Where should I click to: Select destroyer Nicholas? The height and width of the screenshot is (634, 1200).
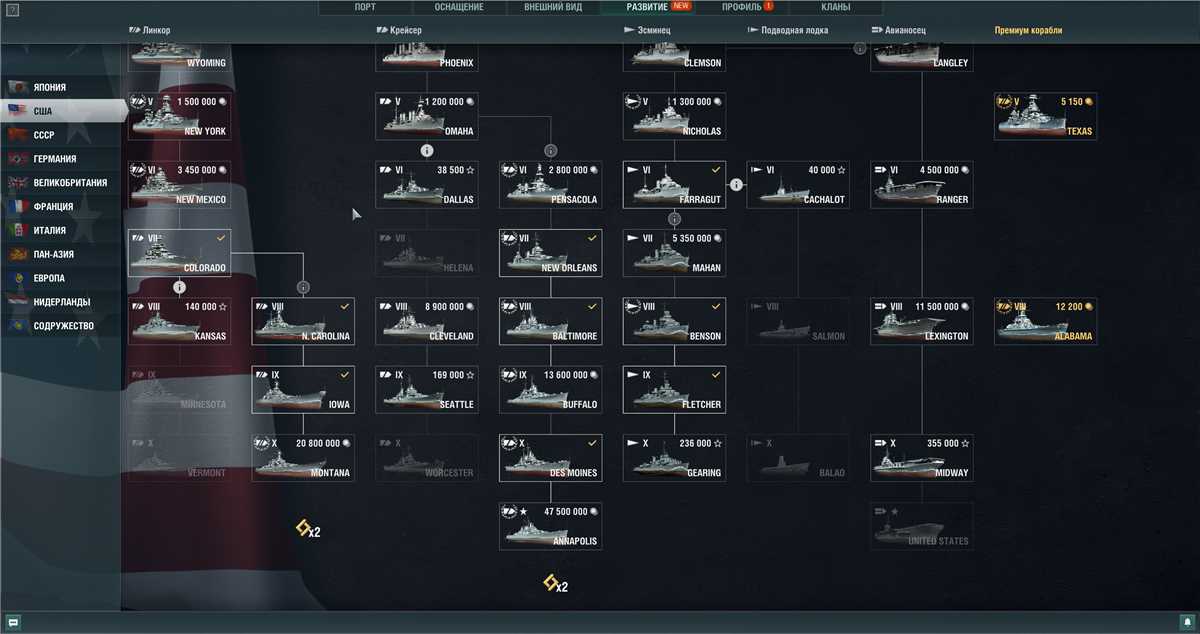[675, 116]
